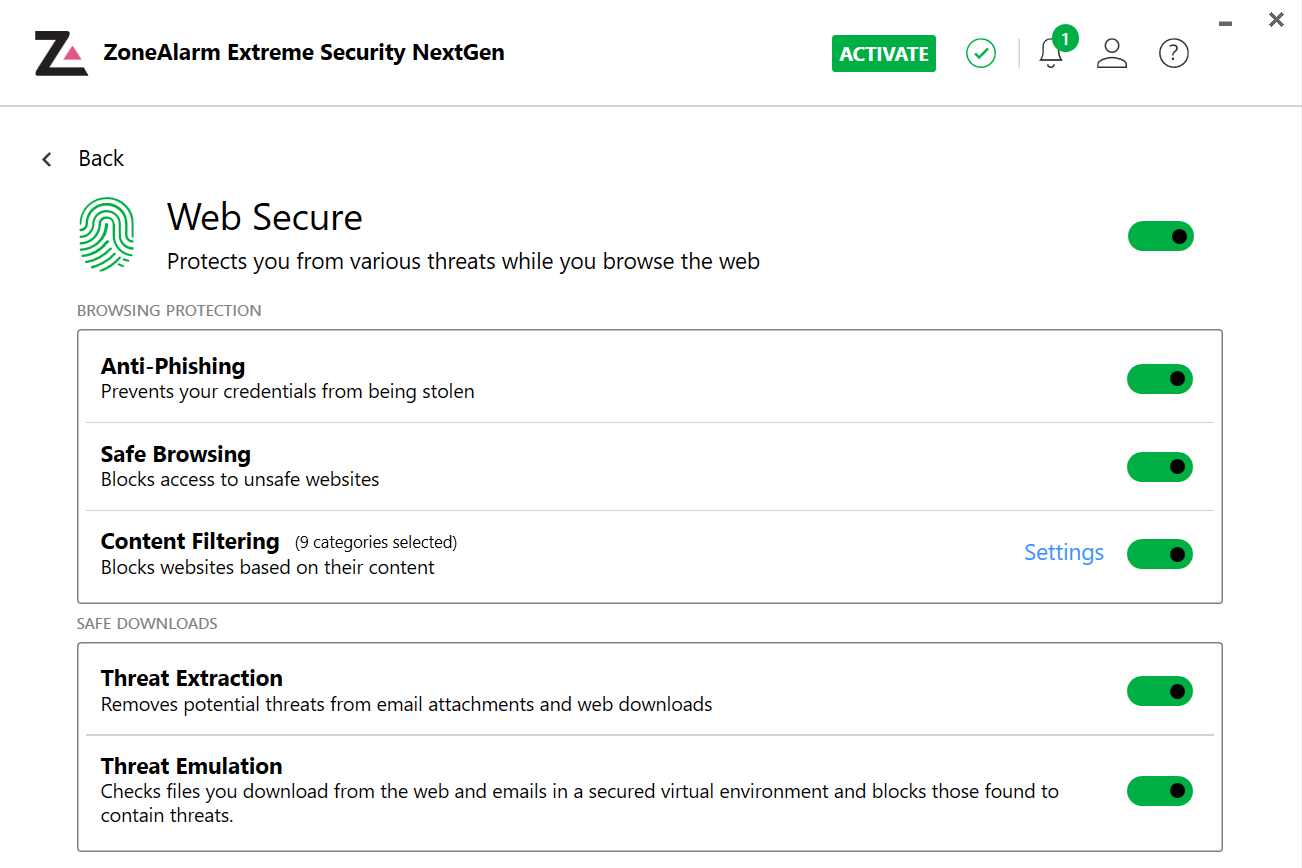The width and height of the screenshot is (1302, 868).
Task: Click the Threat Extraction heading
Action: click(192, 678)
